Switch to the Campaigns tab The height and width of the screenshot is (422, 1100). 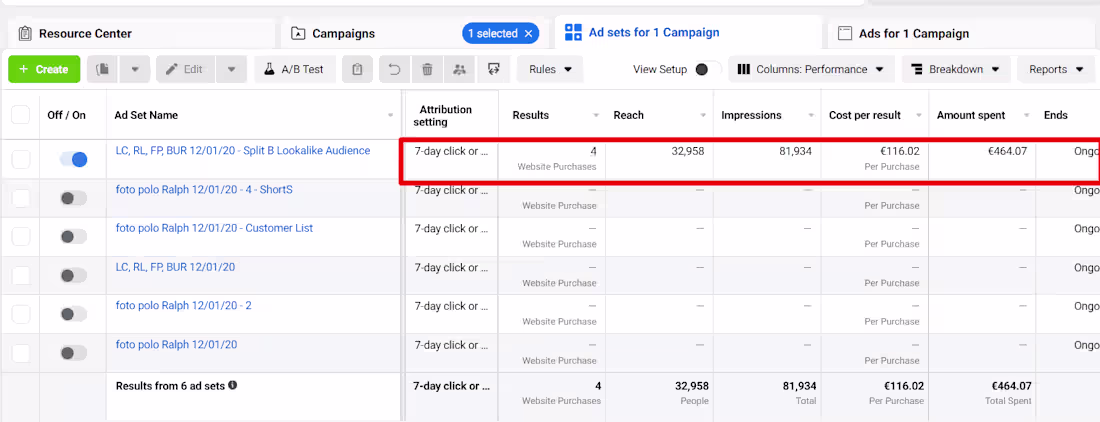(x=414, y=33)
